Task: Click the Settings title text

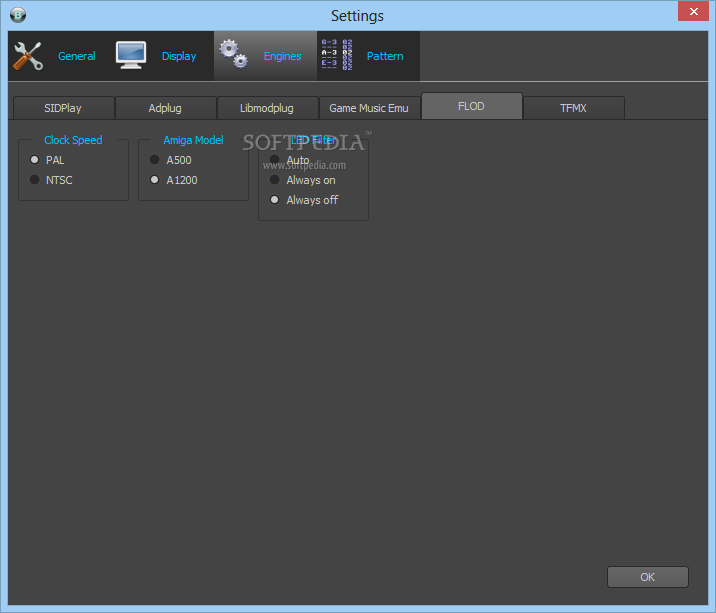Action: (357, 16)
